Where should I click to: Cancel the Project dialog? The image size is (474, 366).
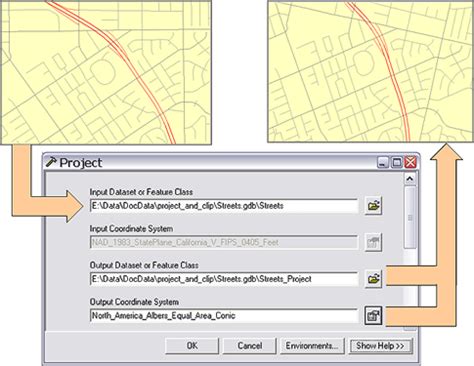point(250,346)
